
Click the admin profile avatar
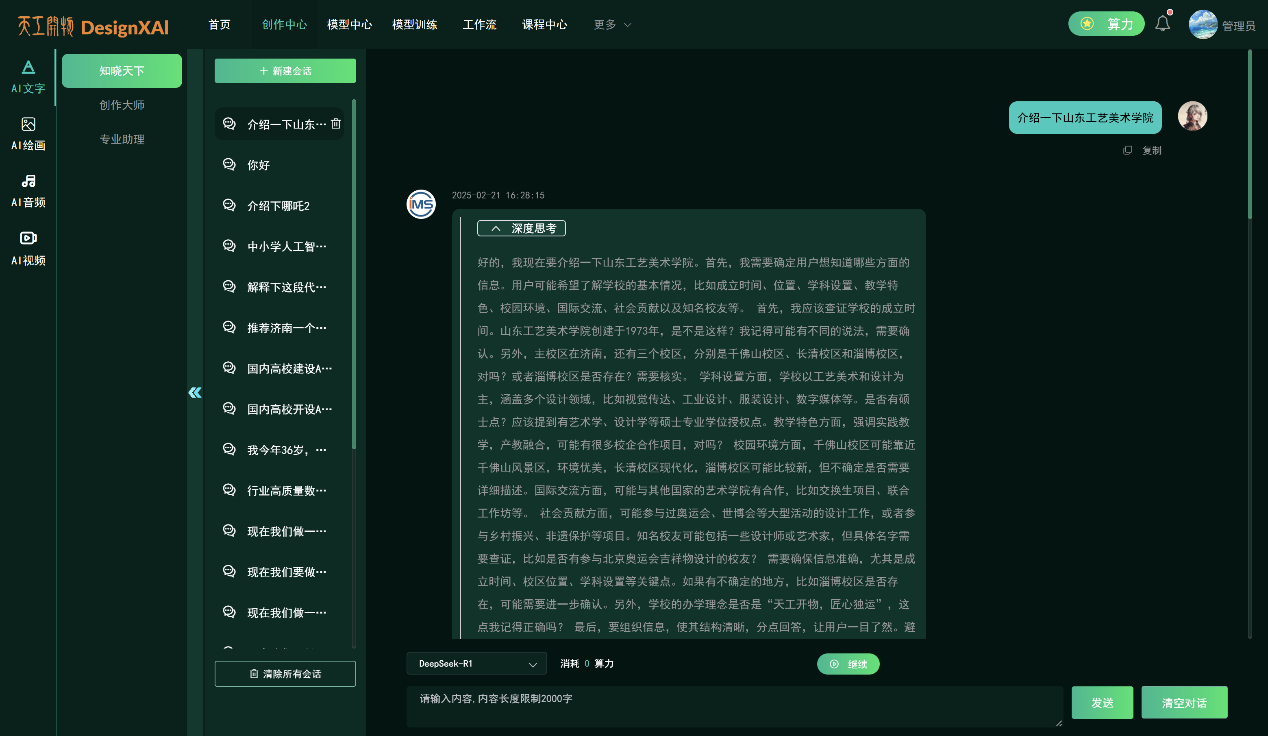pyautogui.click(x=1203, y=24)
